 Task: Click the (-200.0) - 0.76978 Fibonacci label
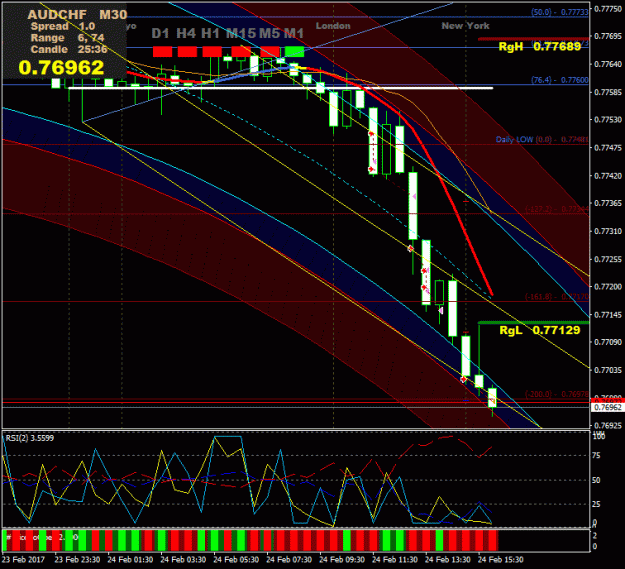pos(557,394)
